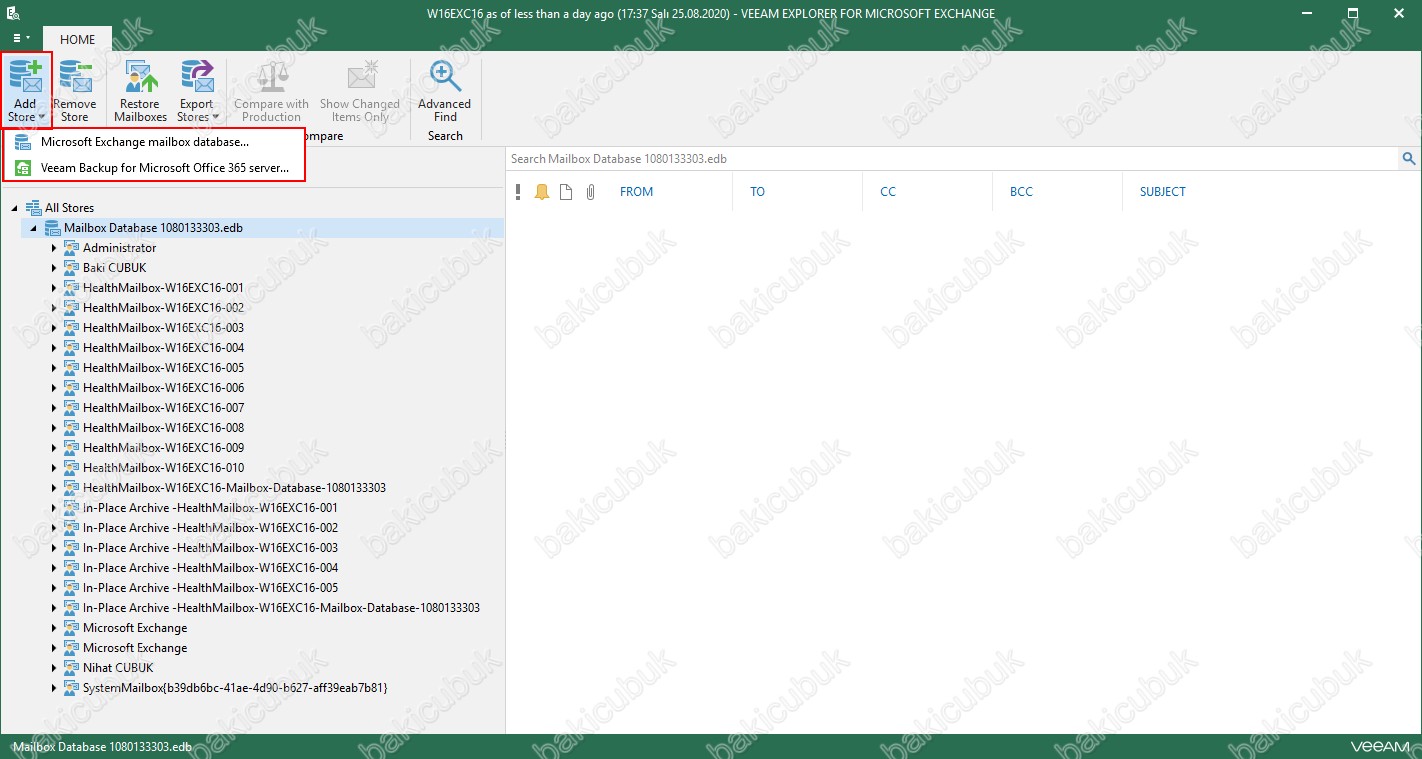Screen dimensions: 1422x759
Task: Click the importance exclamation column icon
Action: [x=518, y=192]
